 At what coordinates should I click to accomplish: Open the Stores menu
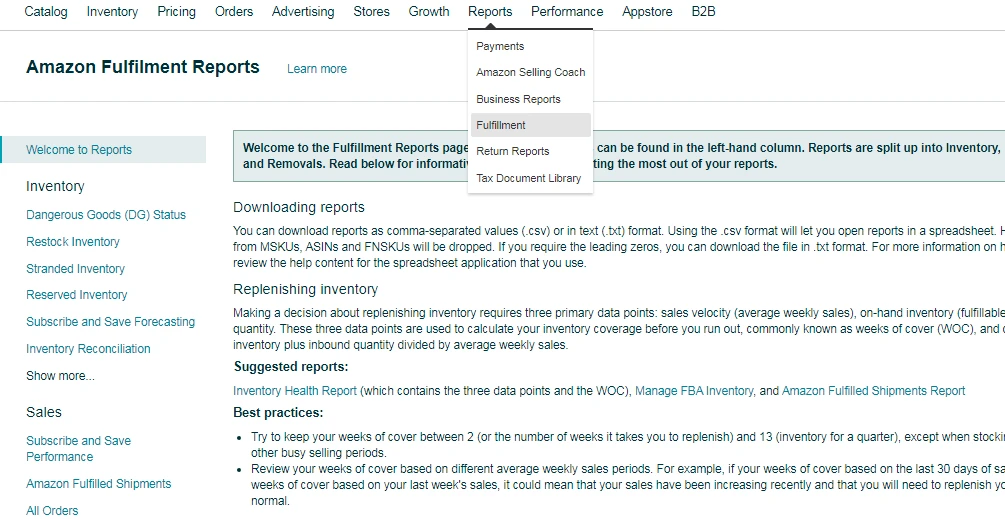[x=371, y=12]
